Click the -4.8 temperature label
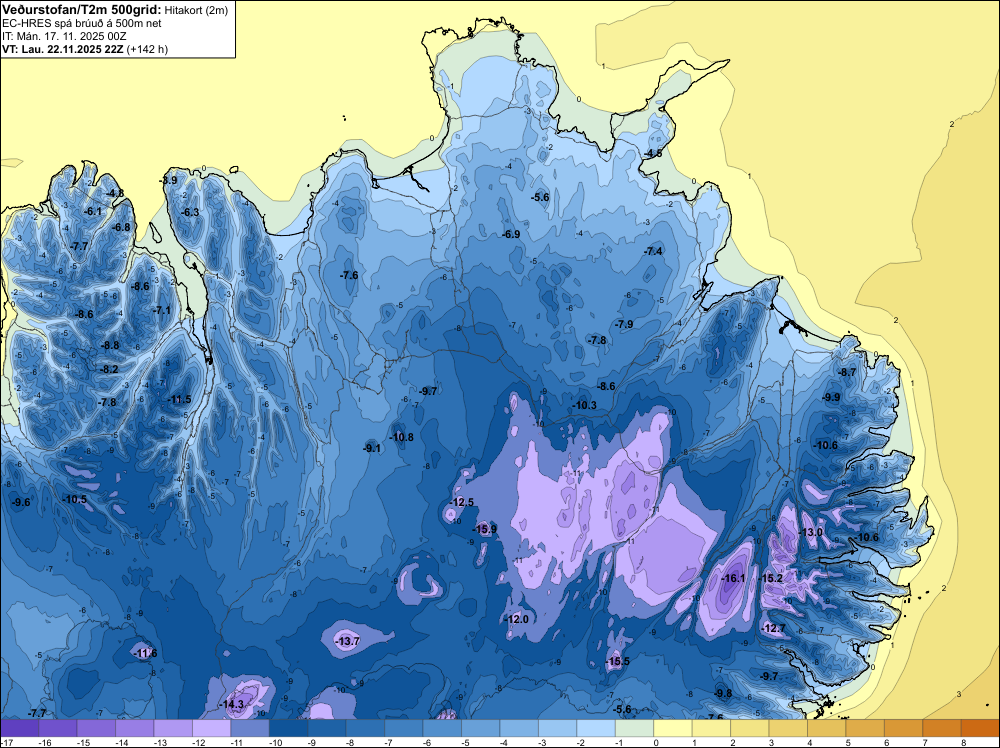This screenshot has height=748, width=1000. tap(115, 193)
